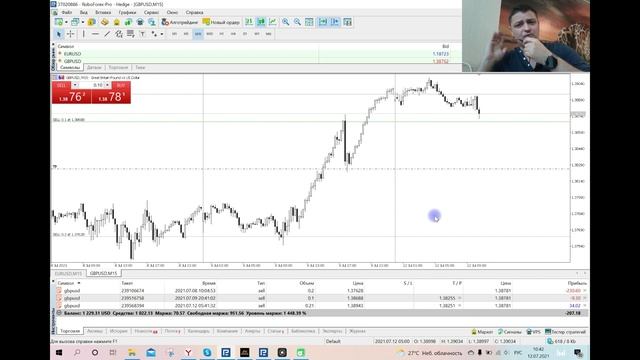Decrease volume arrow in one-click panel
The height and width of the screenshot is (360, 640).
coord(75,85)
